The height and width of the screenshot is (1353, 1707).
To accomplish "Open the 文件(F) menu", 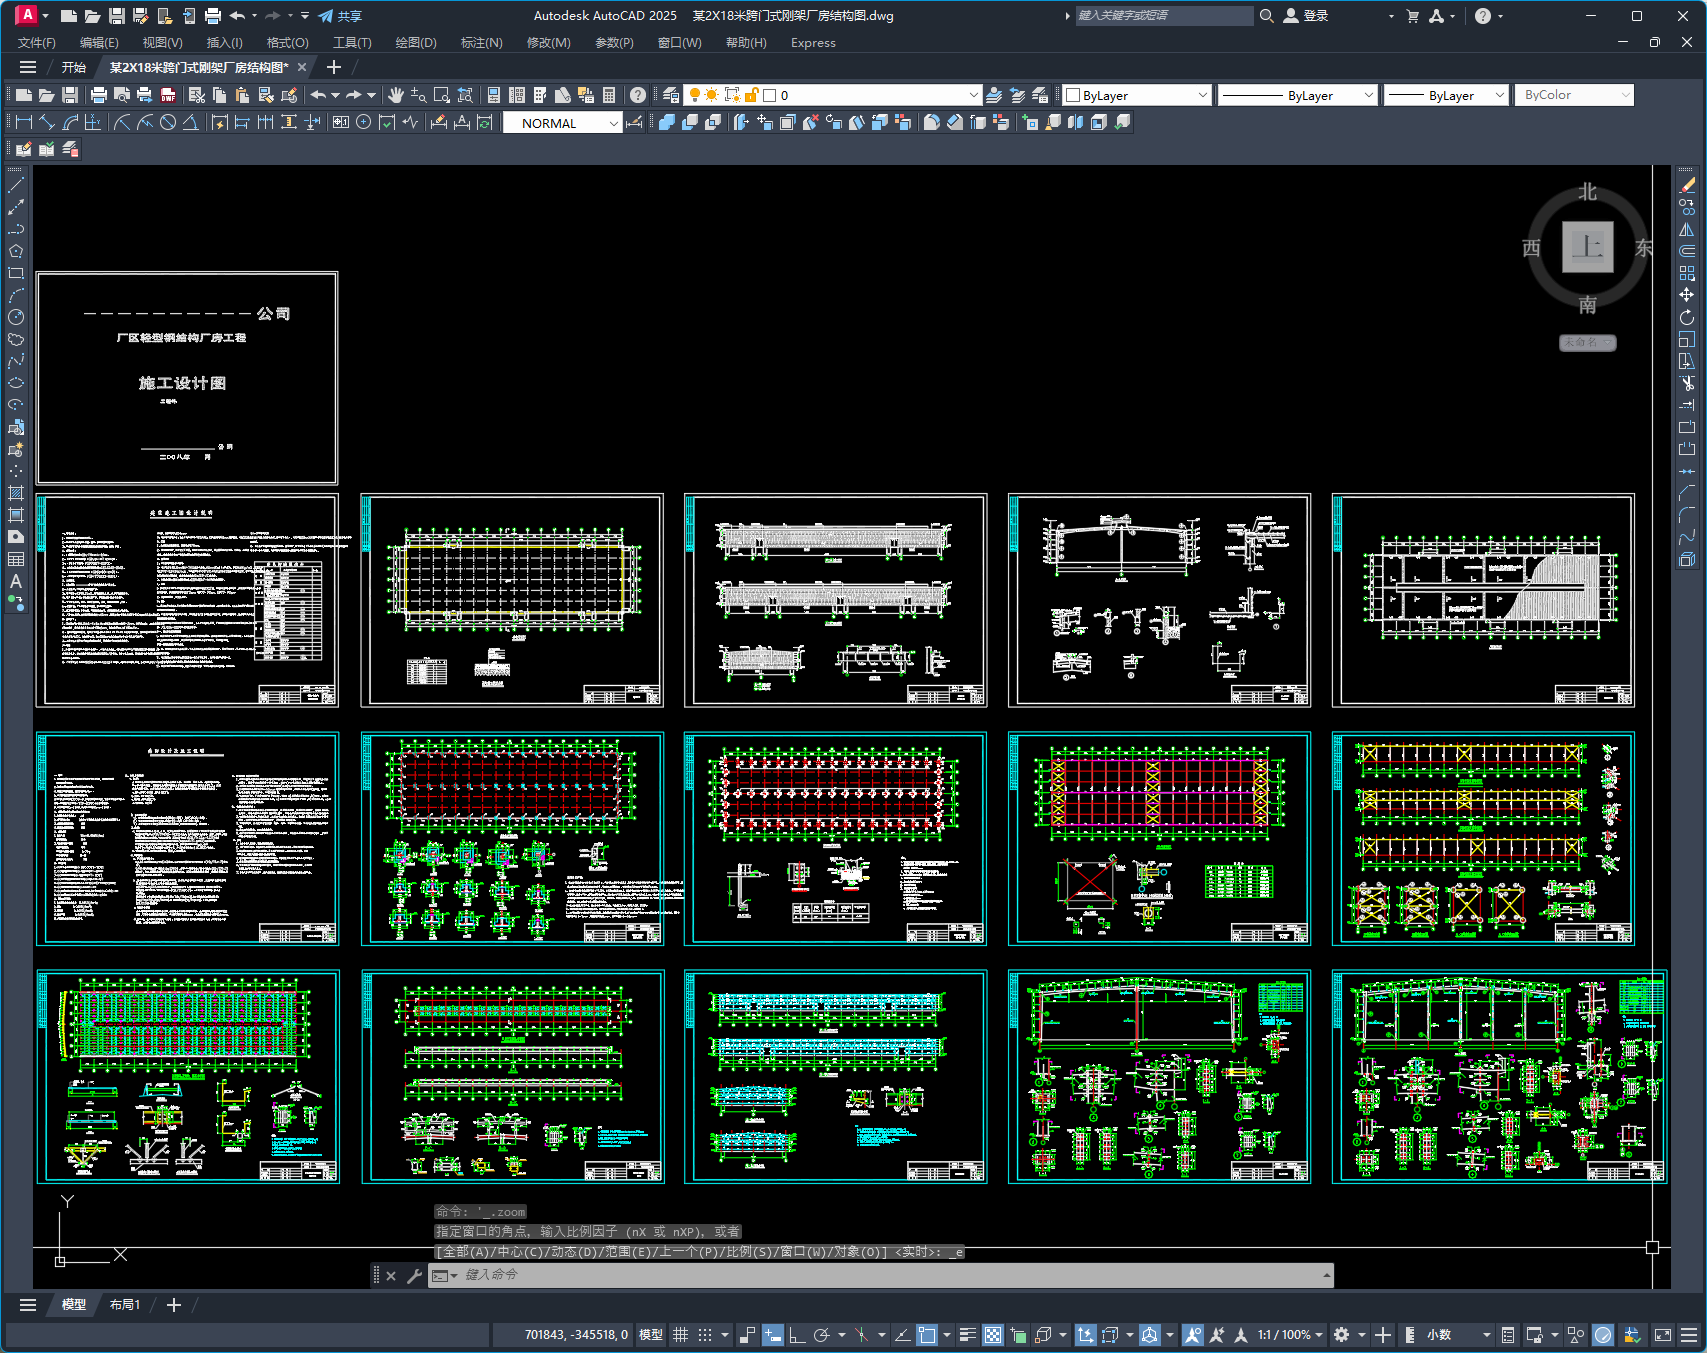I will [37, 43].
